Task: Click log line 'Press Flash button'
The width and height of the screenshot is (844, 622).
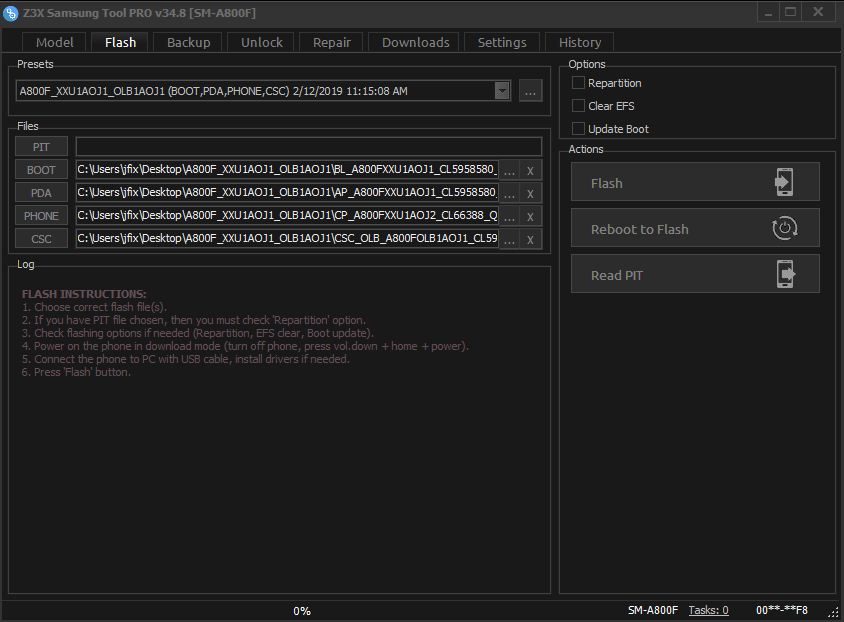Action: [x=76, y=372]
